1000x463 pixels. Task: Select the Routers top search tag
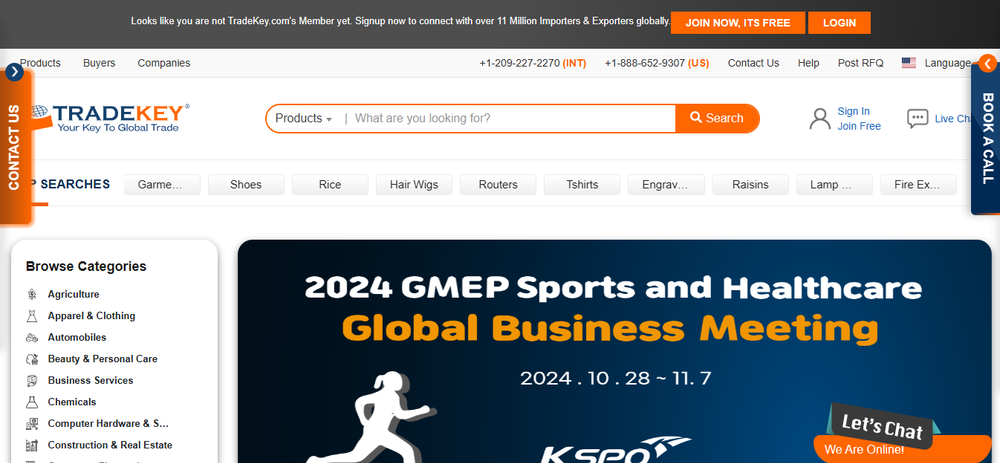click(498, 185)
